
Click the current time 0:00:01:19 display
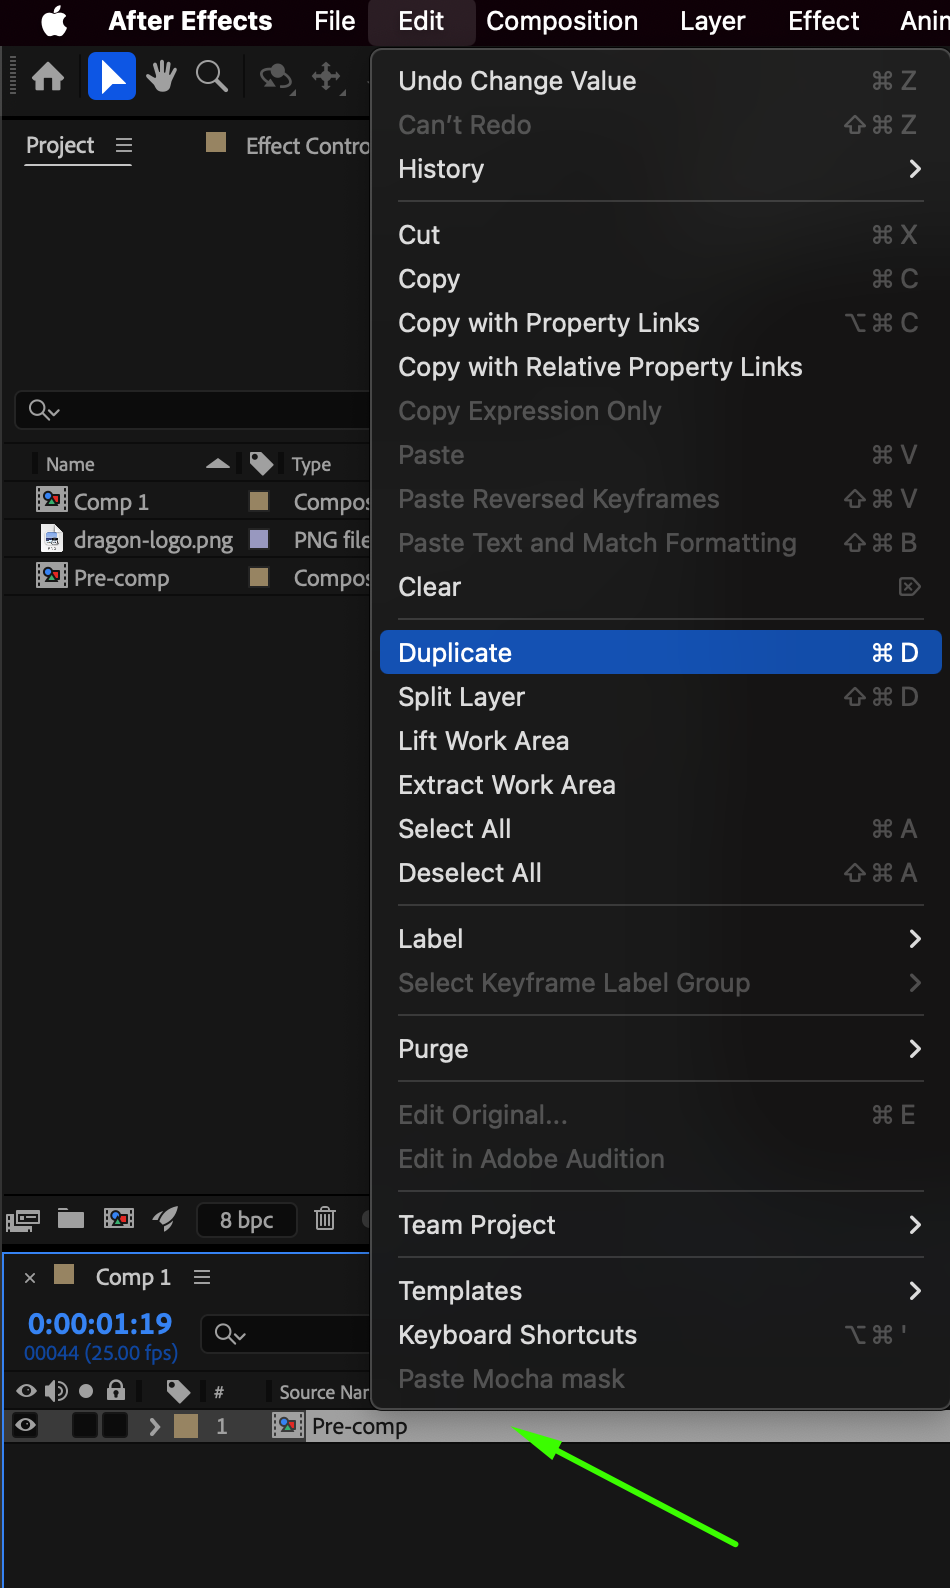coord(100,1324)
